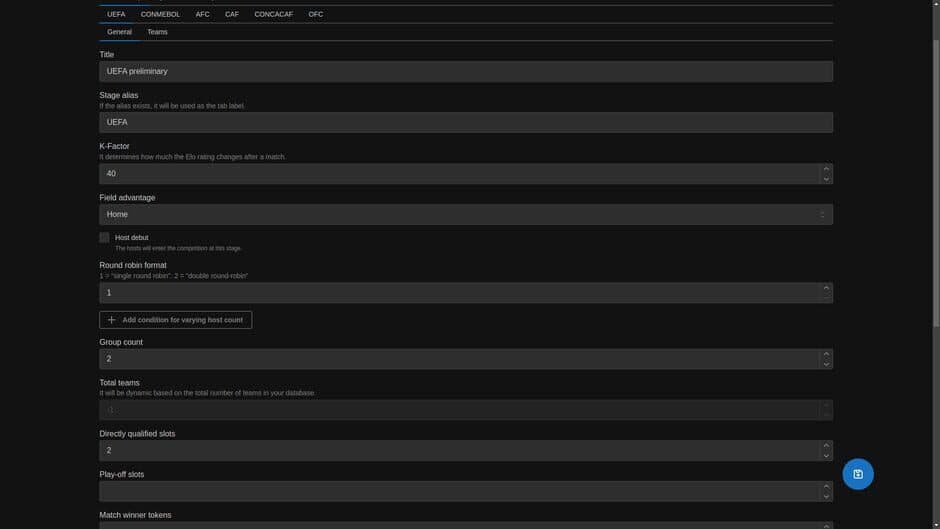
Task: Increase the Group count value
Action: click(826, 354)
